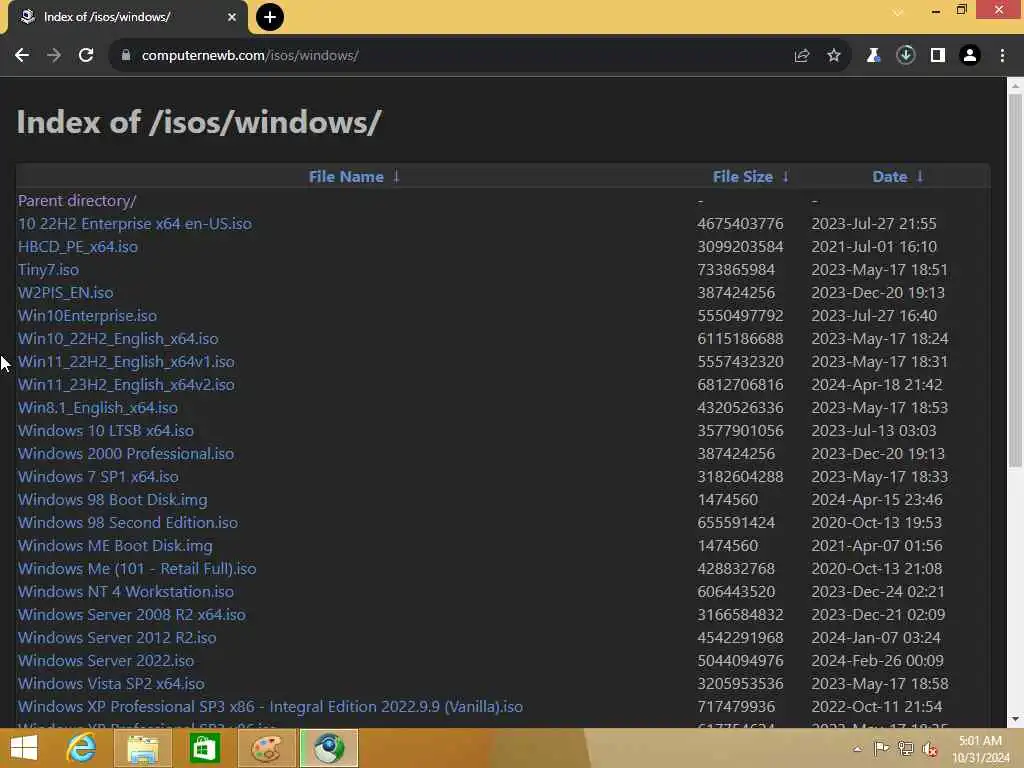Screen dimensions: 1024x768
Task: View site security lock info
Action: 125,56
